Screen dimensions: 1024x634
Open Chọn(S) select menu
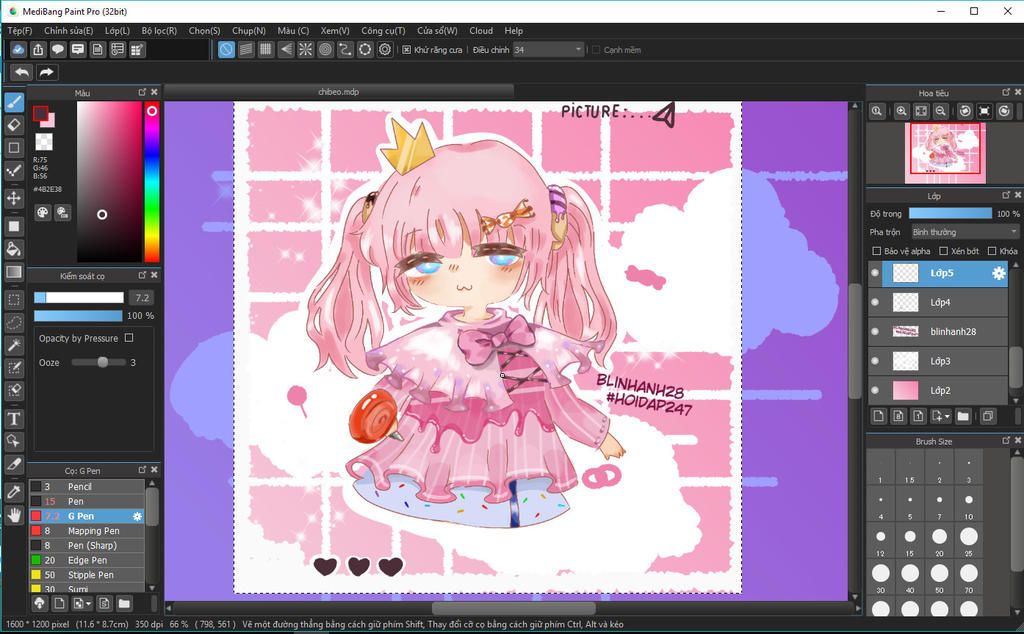[204, 31]
